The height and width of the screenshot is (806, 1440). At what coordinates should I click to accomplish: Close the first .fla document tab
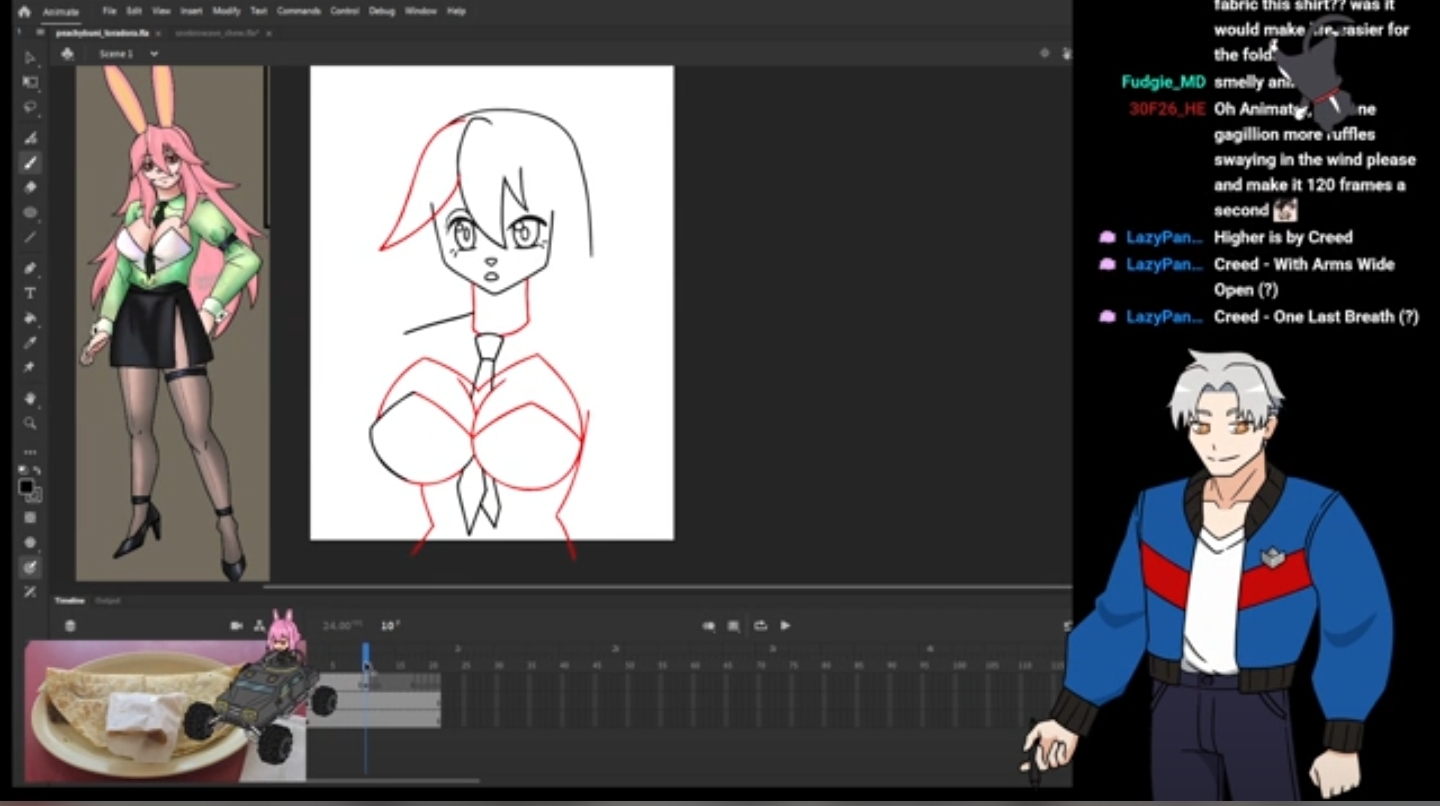(x=158, y=33)
